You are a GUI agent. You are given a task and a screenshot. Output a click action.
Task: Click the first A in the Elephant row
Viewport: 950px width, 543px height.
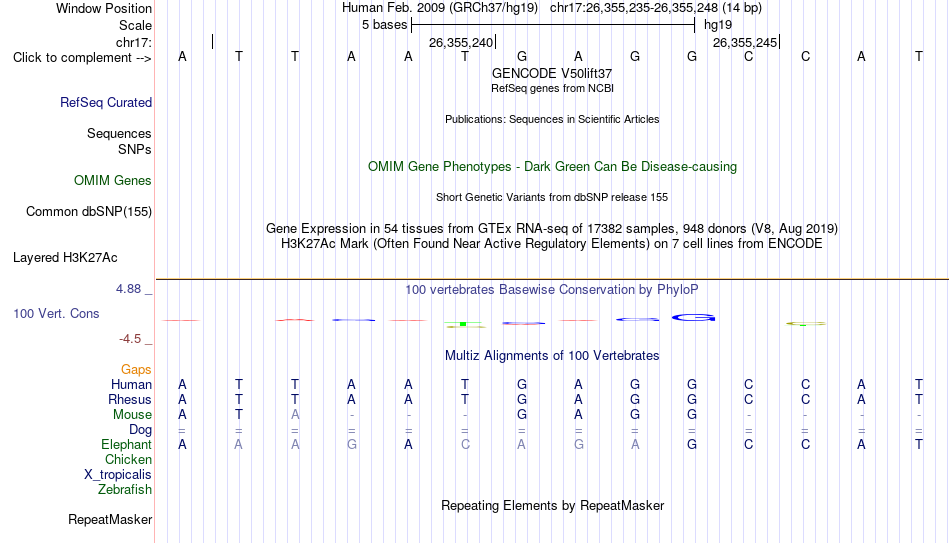pos(182,445)
